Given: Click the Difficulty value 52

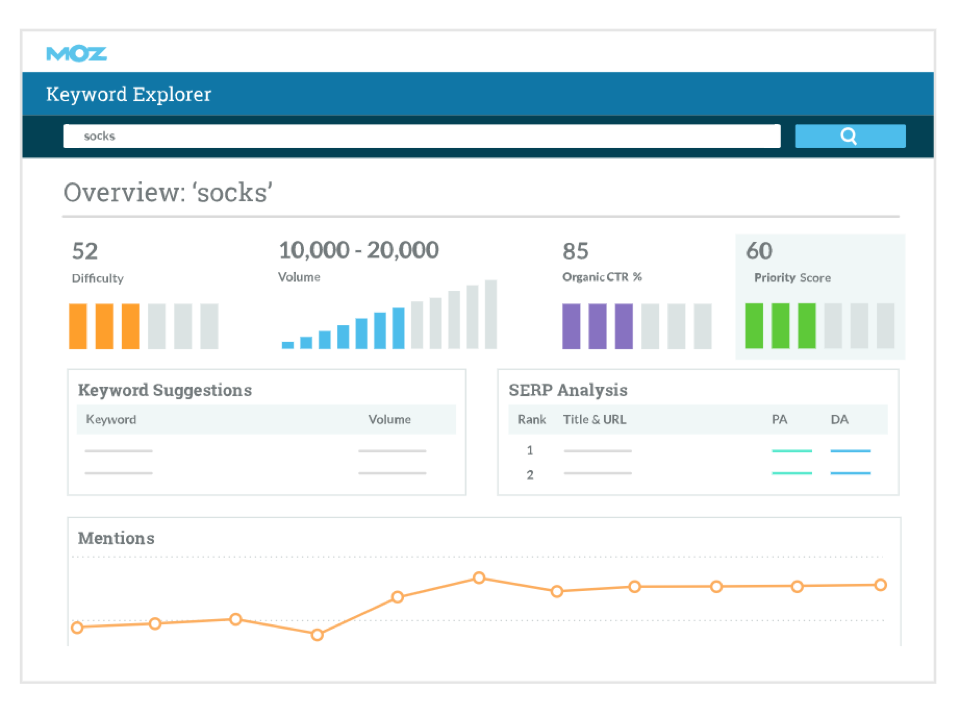Looking at the screenshot, I should (x=85, y=251).
